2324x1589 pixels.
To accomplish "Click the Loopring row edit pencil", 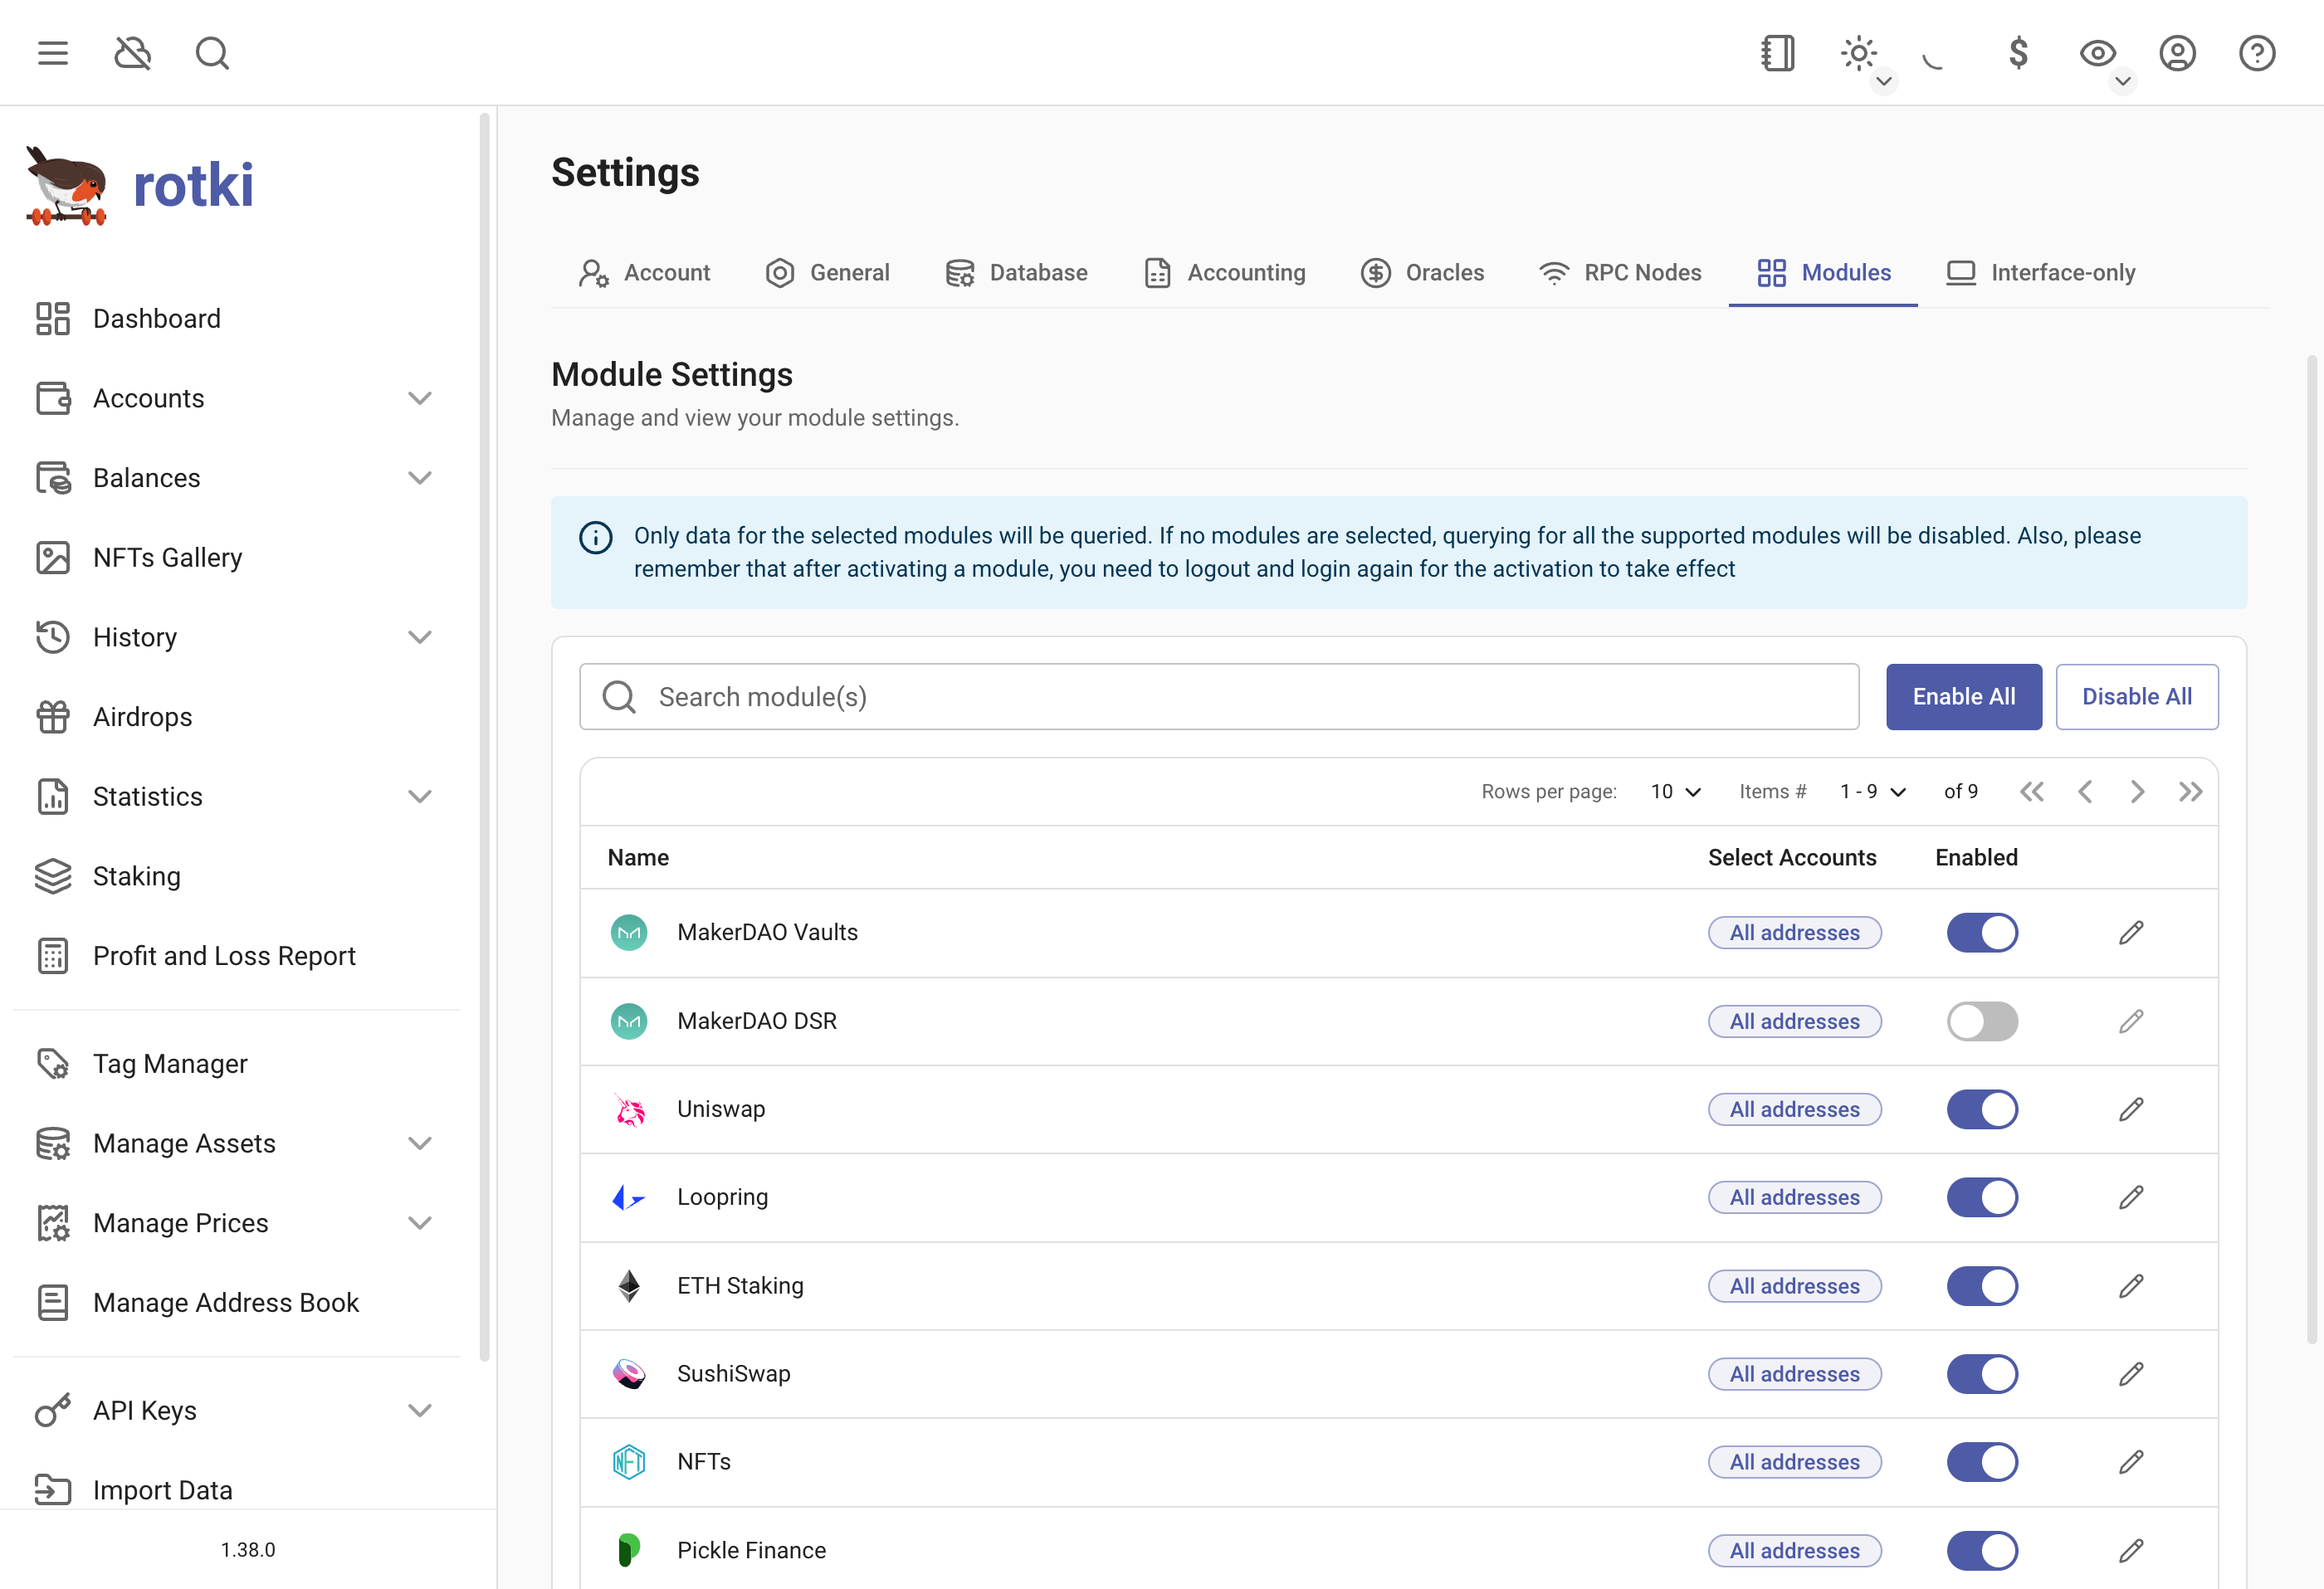I will tap(2131, 1197).
